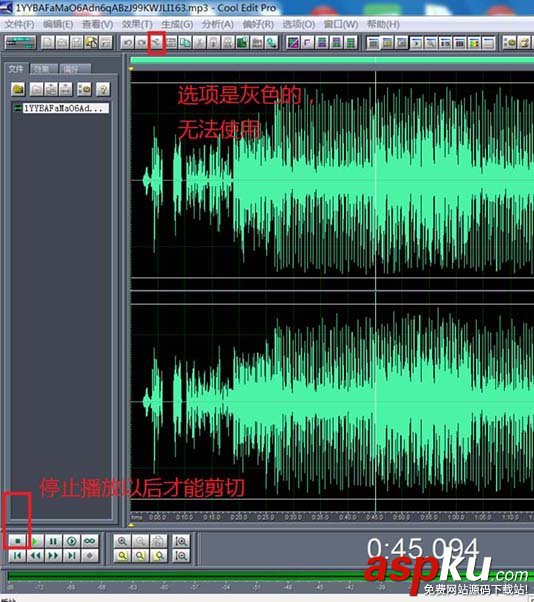Click the Zoom In horizontally magnifier

tap(122, 541)
